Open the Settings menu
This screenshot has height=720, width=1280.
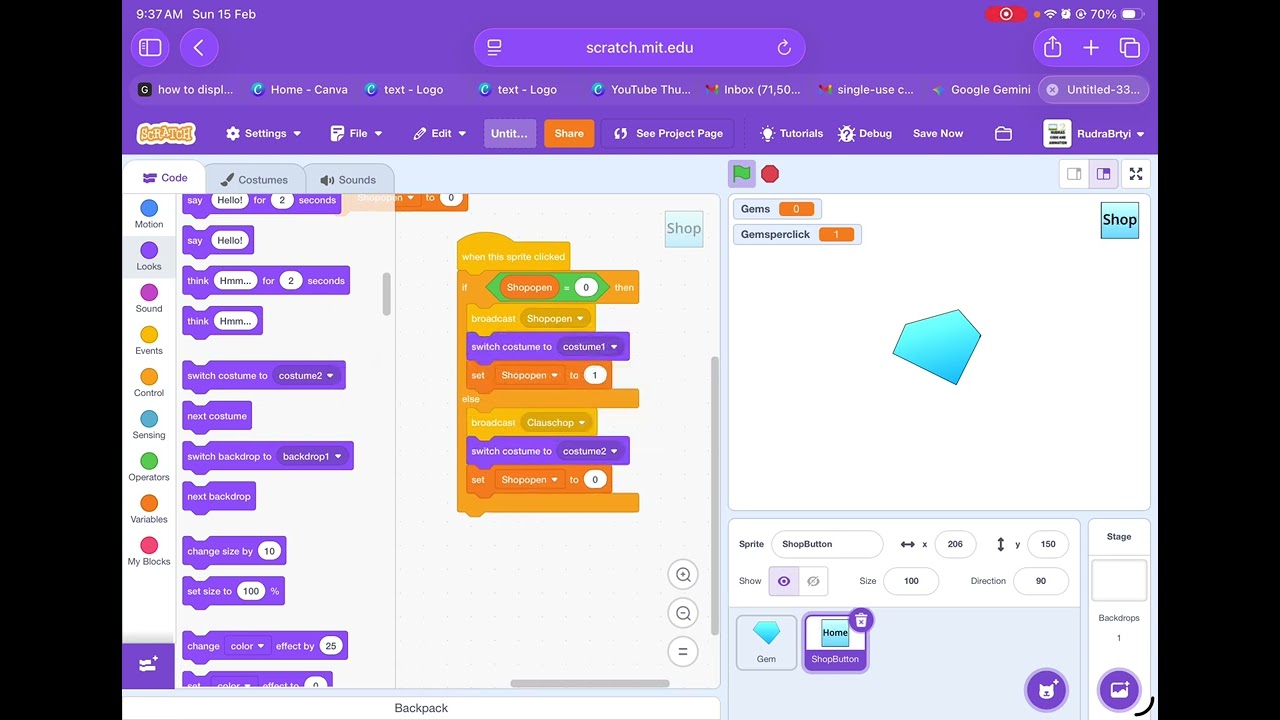pyautogui.click(x=264, y=133)
